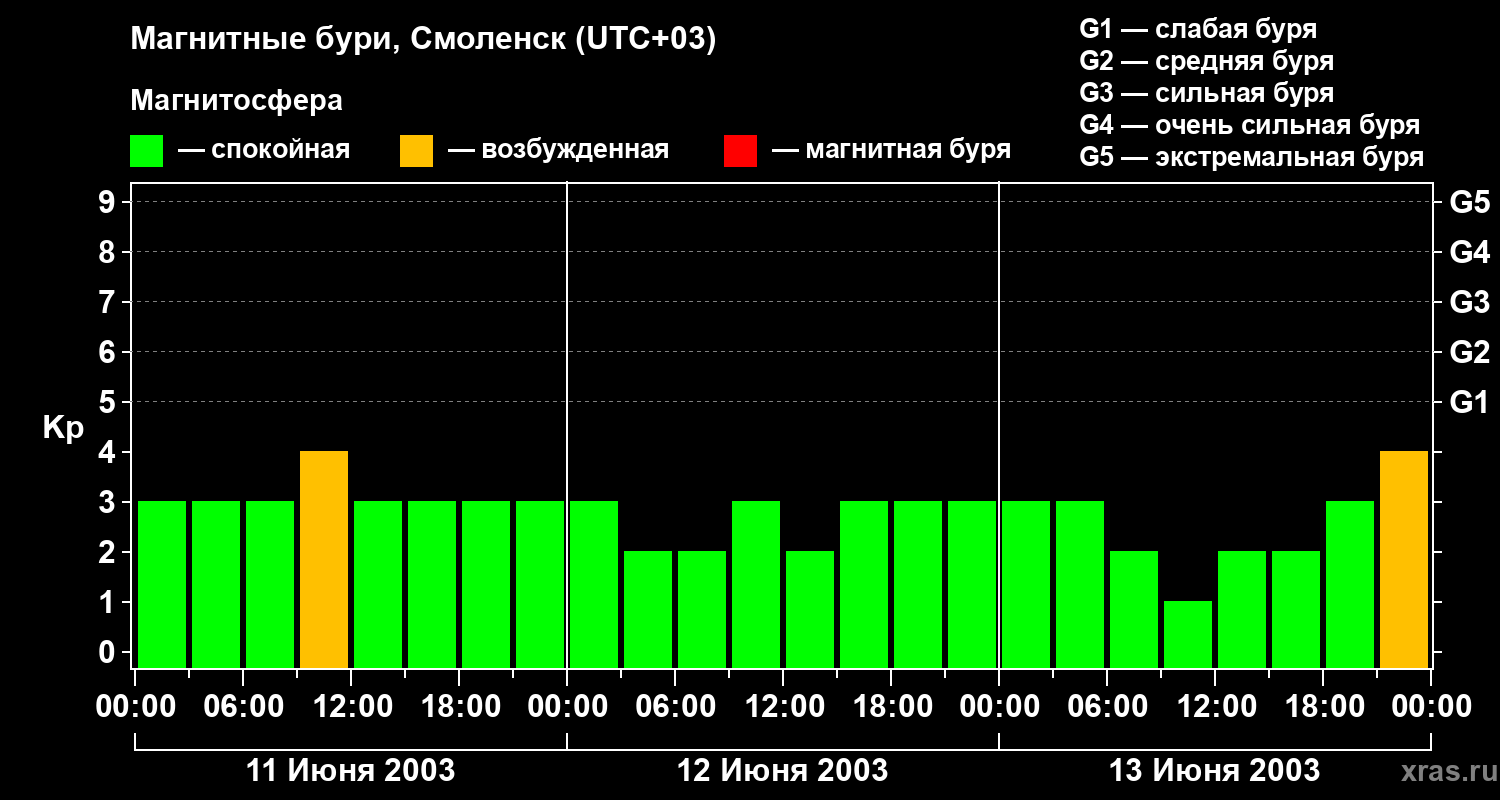The width and height of the screenshot is (1500, 800).
Task: Click the first green bar of 11 Июня
Action: [162, 585]
